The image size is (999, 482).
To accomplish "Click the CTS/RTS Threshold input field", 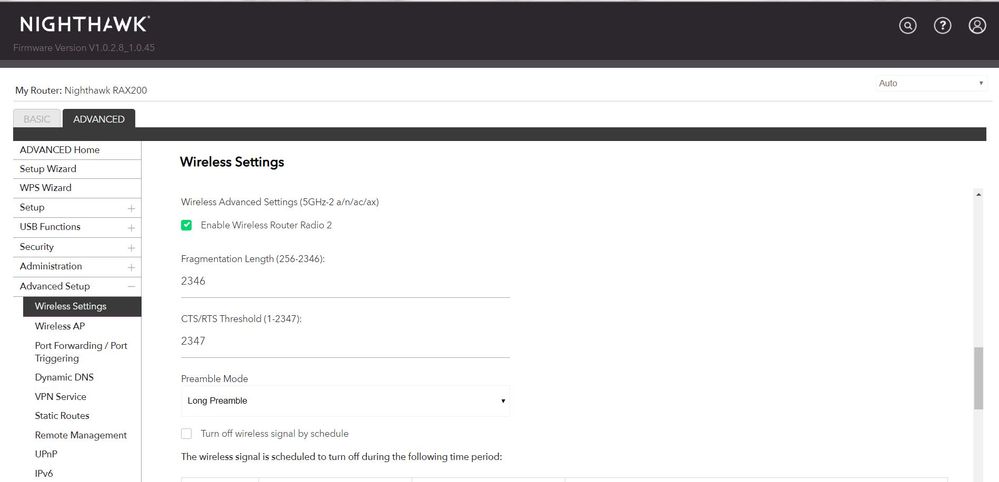I will pos(345,342).
